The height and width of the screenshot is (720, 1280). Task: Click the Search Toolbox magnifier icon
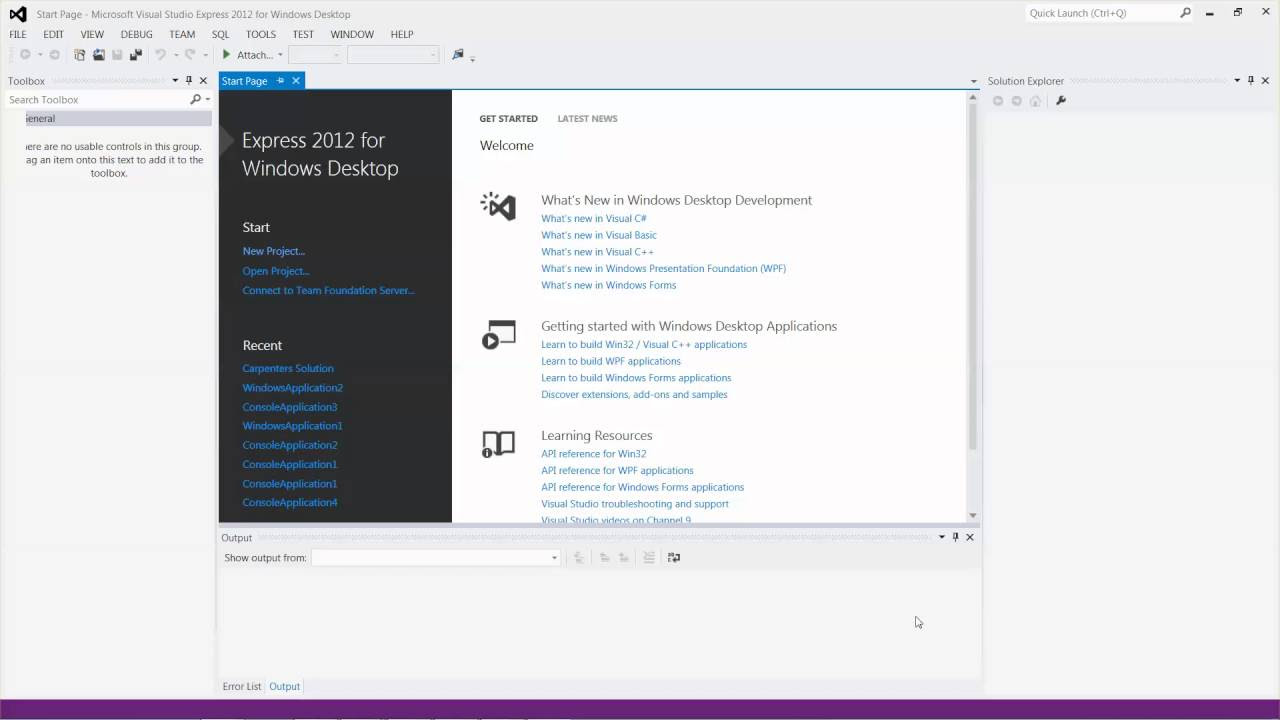click(x=195, y=100)
